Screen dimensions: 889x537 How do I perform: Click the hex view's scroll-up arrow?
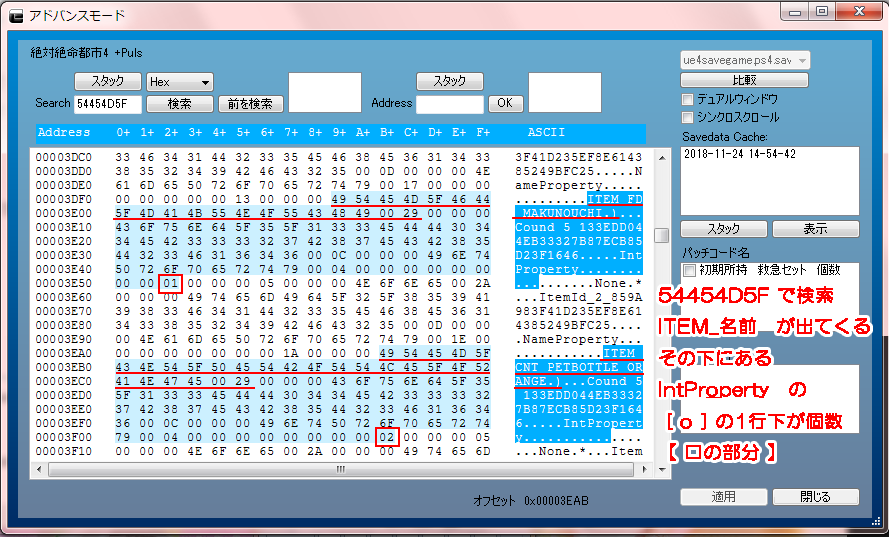point(661,156)
